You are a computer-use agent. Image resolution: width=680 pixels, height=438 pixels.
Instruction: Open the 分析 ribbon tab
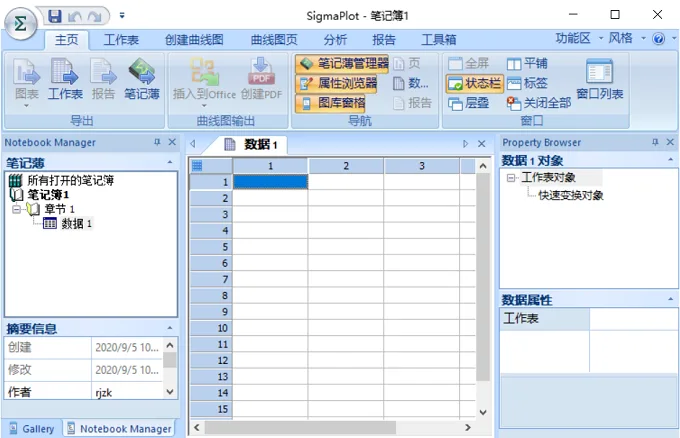click(x=335, y=40)
